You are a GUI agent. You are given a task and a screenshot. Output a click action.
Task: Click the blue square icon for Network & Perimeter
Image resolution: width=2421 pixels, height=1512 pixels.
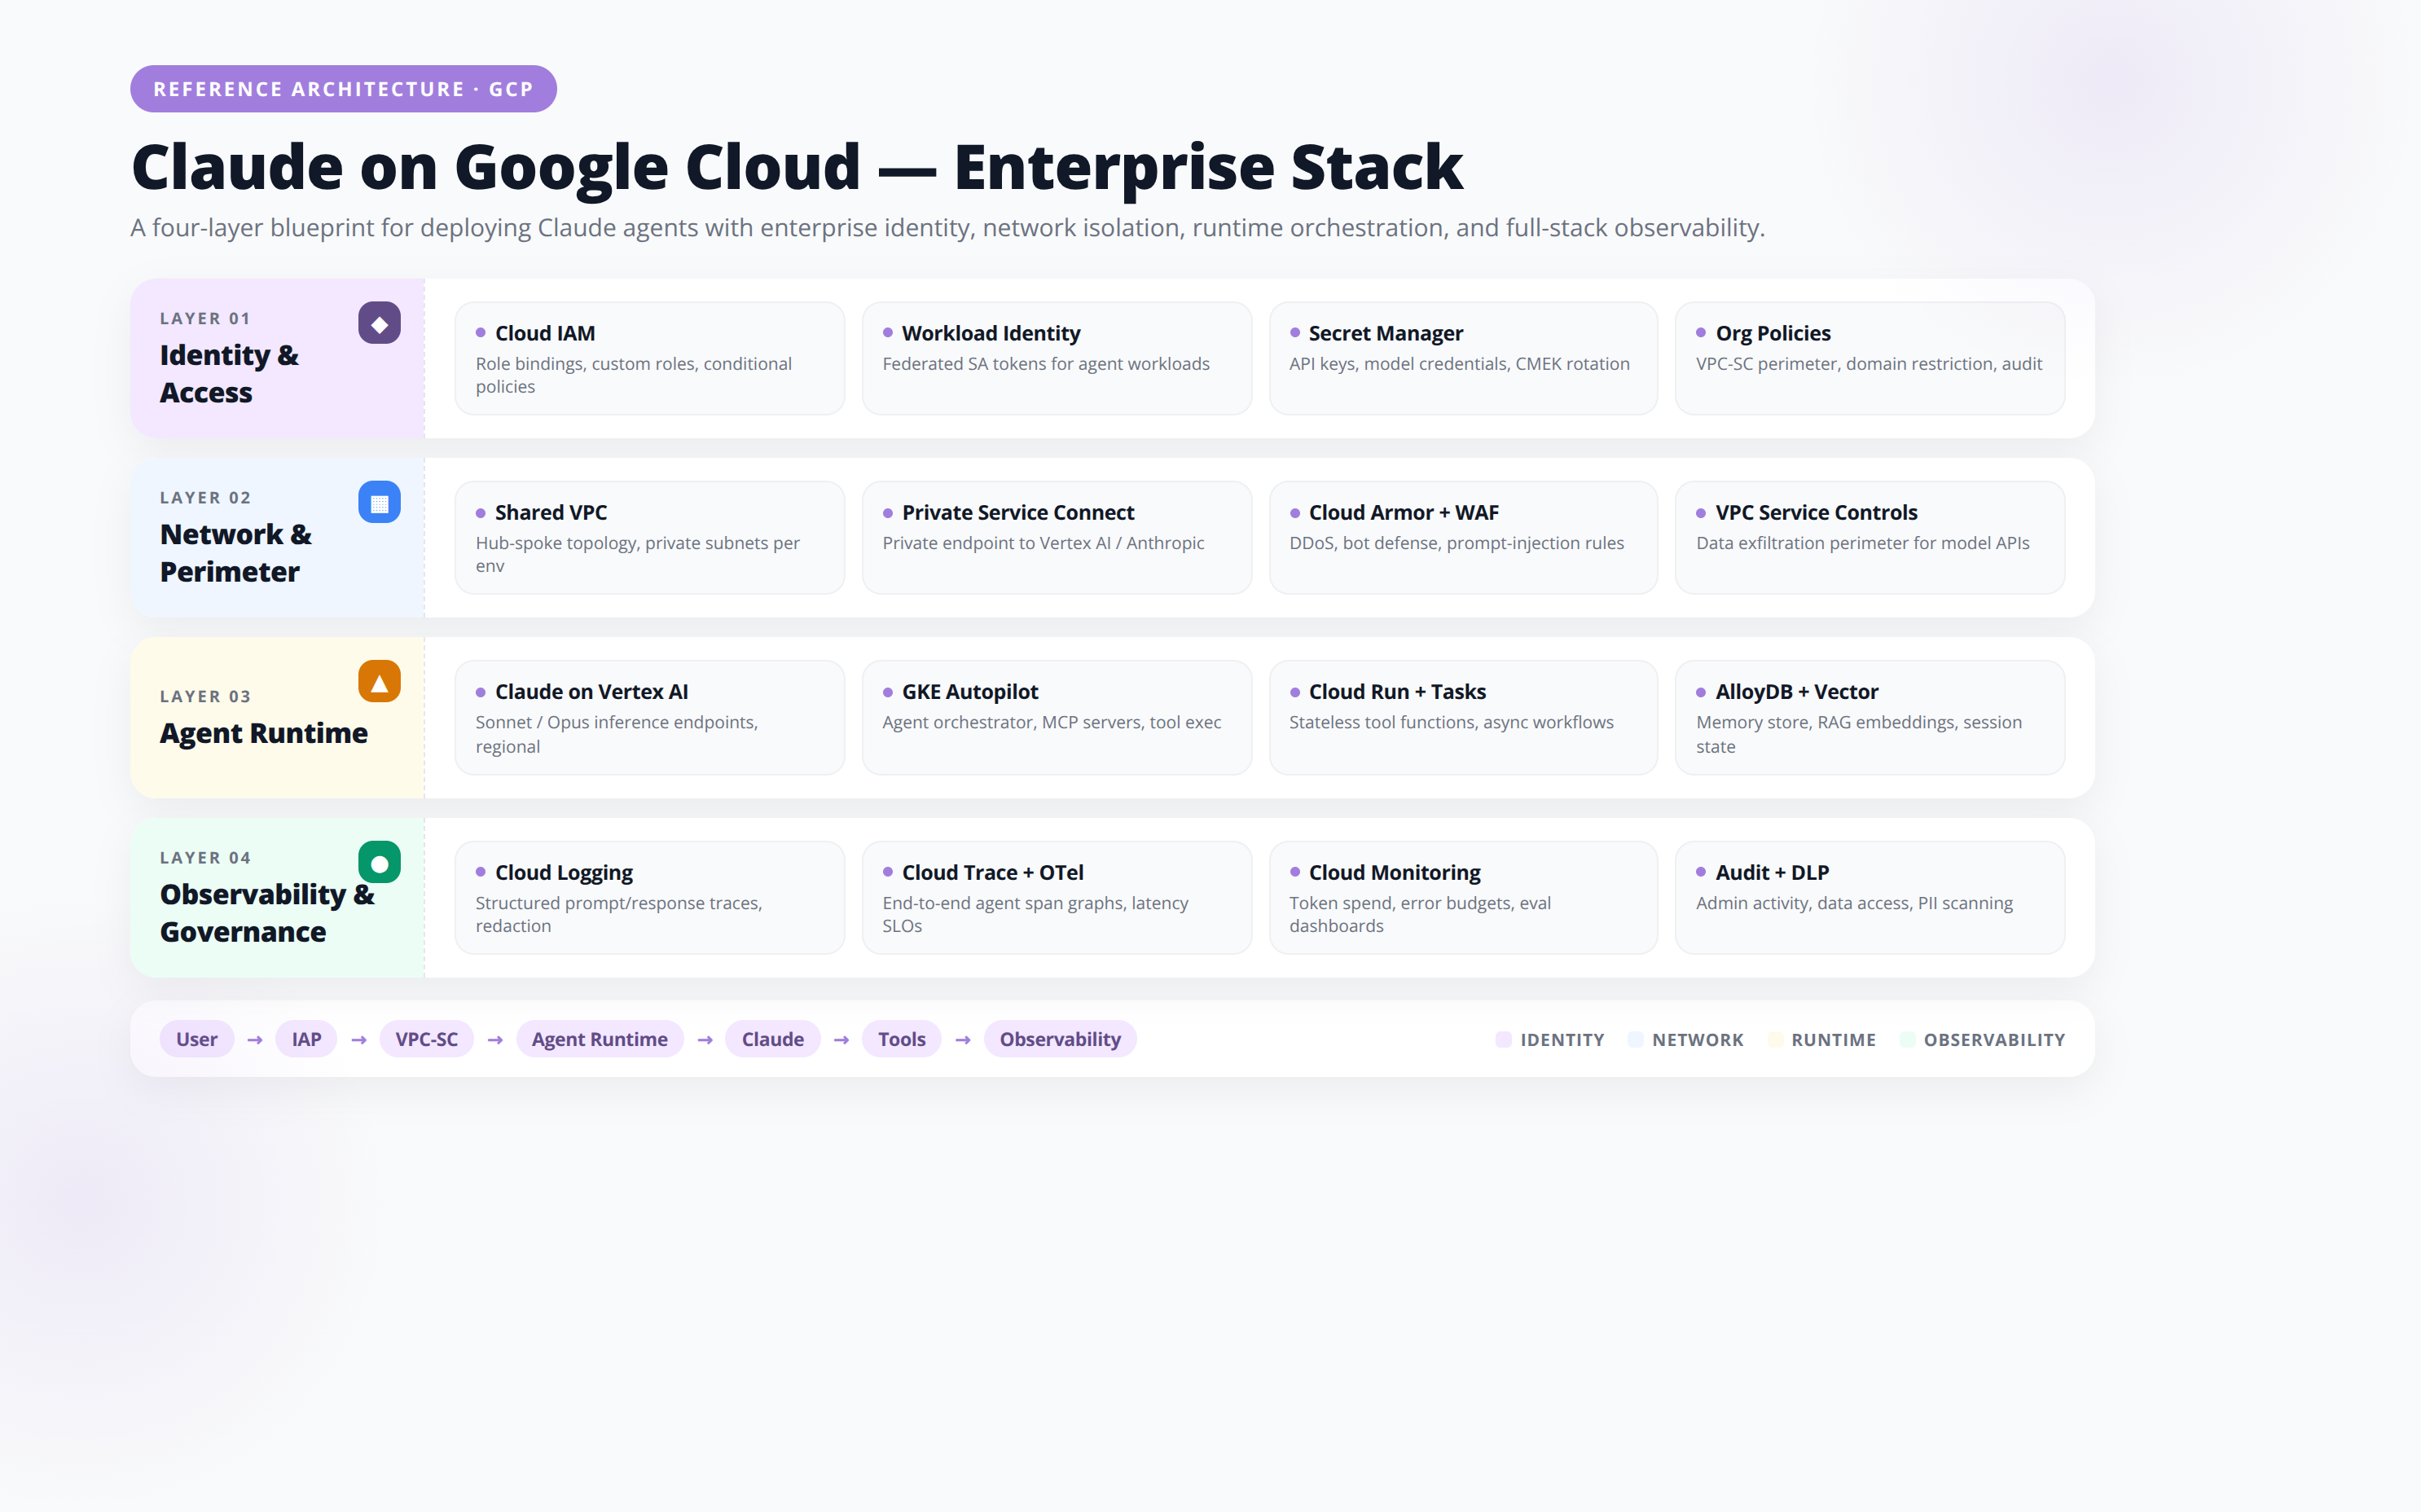(x=379, y=502)
